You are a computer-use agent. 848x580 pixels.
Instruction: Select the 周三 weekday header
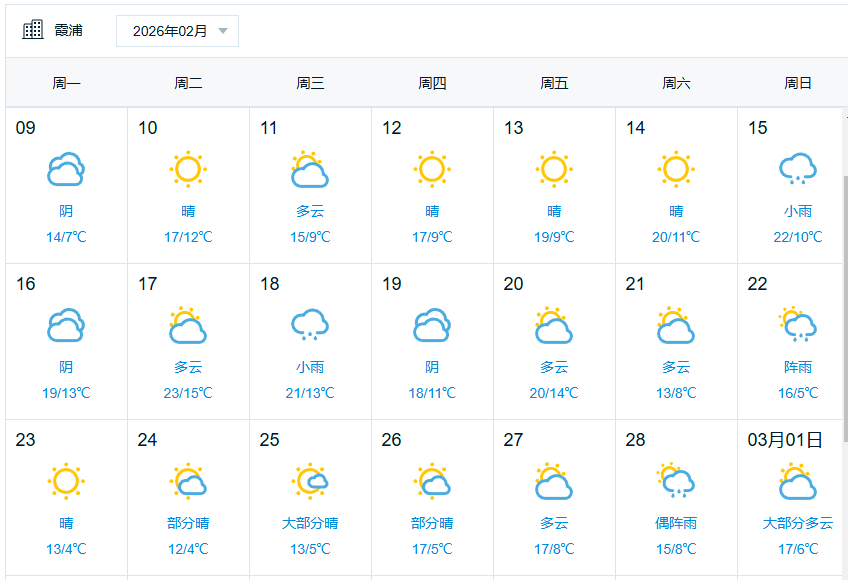point(310,84)
